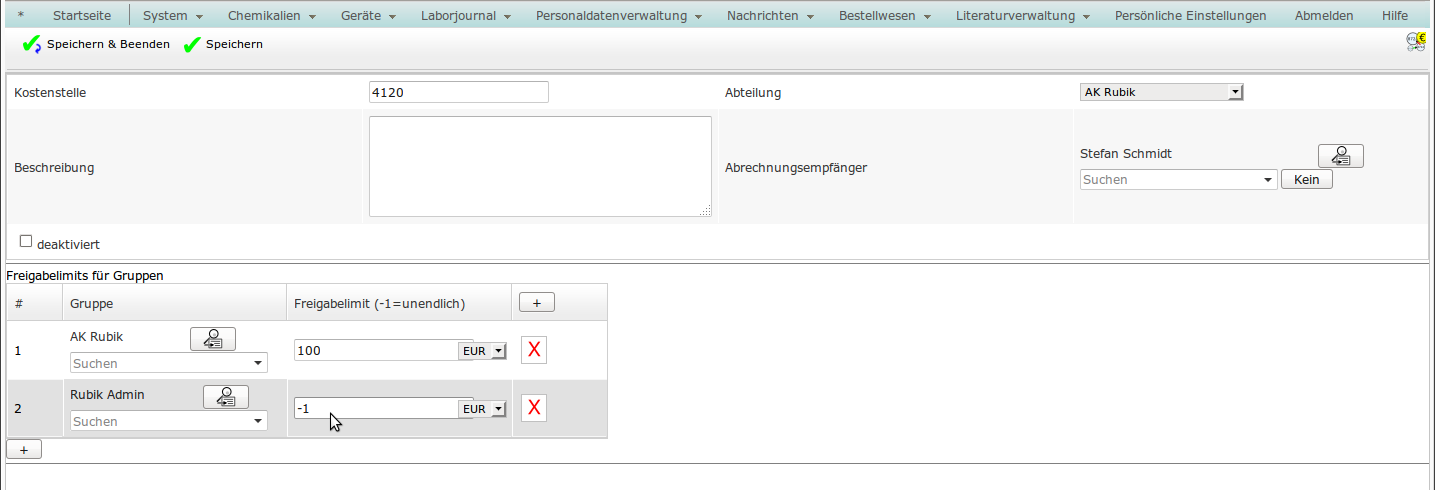Remove the Rubik Admin row via red X
This screenshot has width=1435, height=490.
[534, 408]
